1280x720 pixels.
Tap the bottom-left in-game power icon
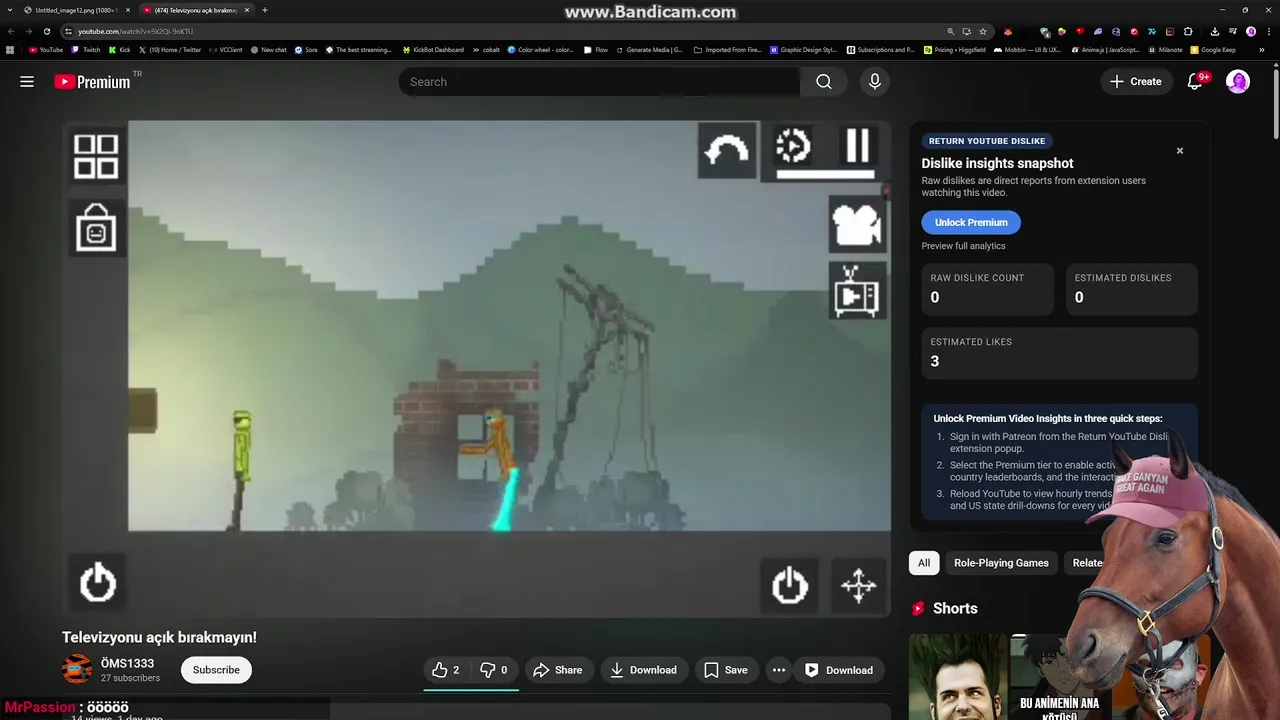click(97, 583)
